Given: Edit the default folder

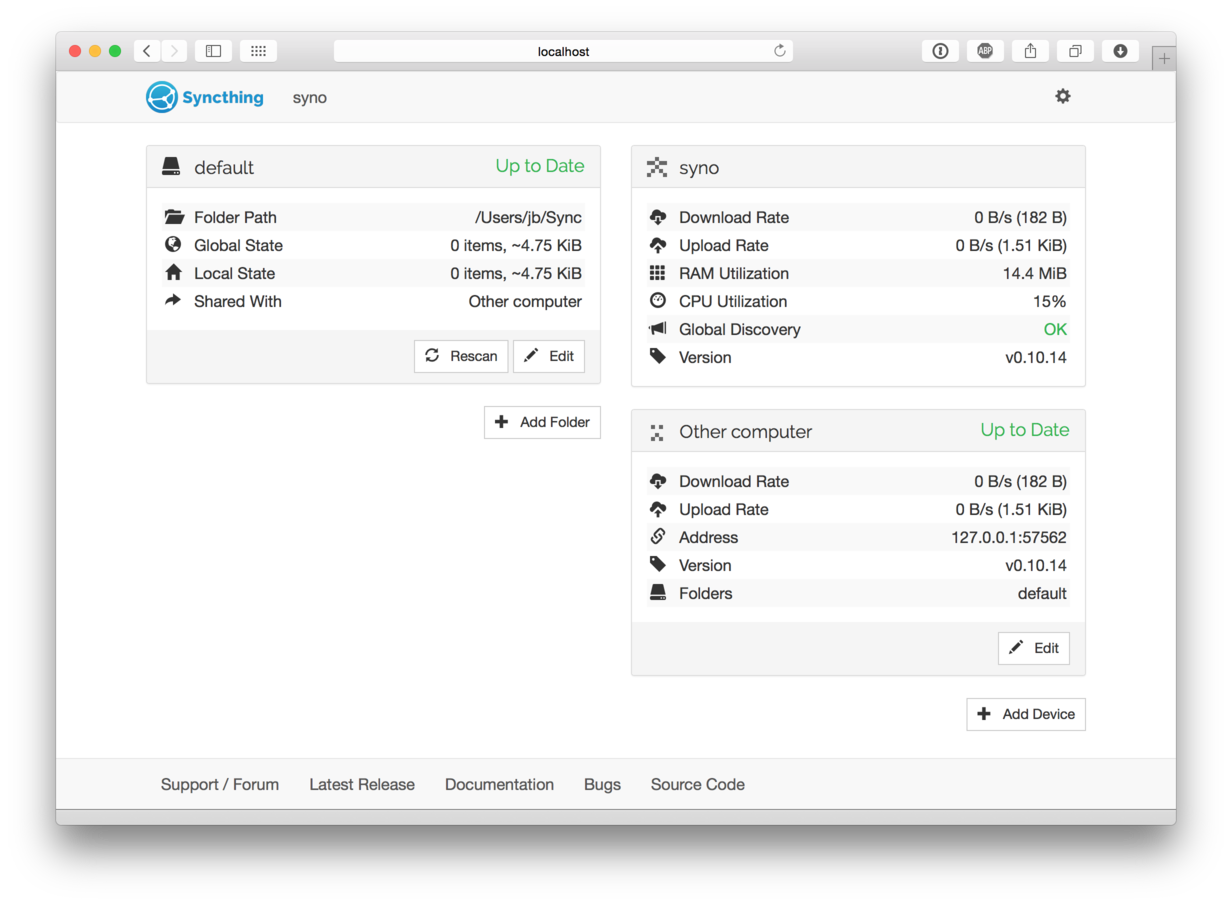Looking at the screenshot, I should (549, 356).
